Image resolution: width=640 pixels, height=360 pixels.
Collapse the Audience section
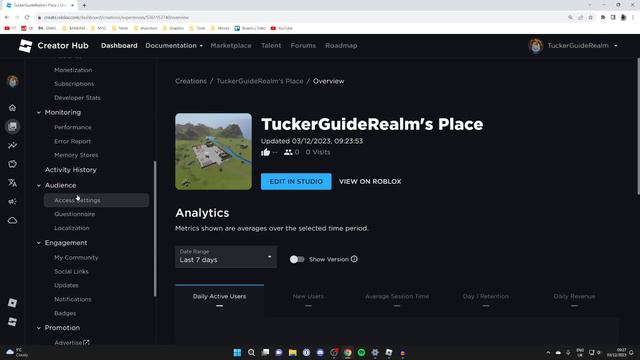39,185
